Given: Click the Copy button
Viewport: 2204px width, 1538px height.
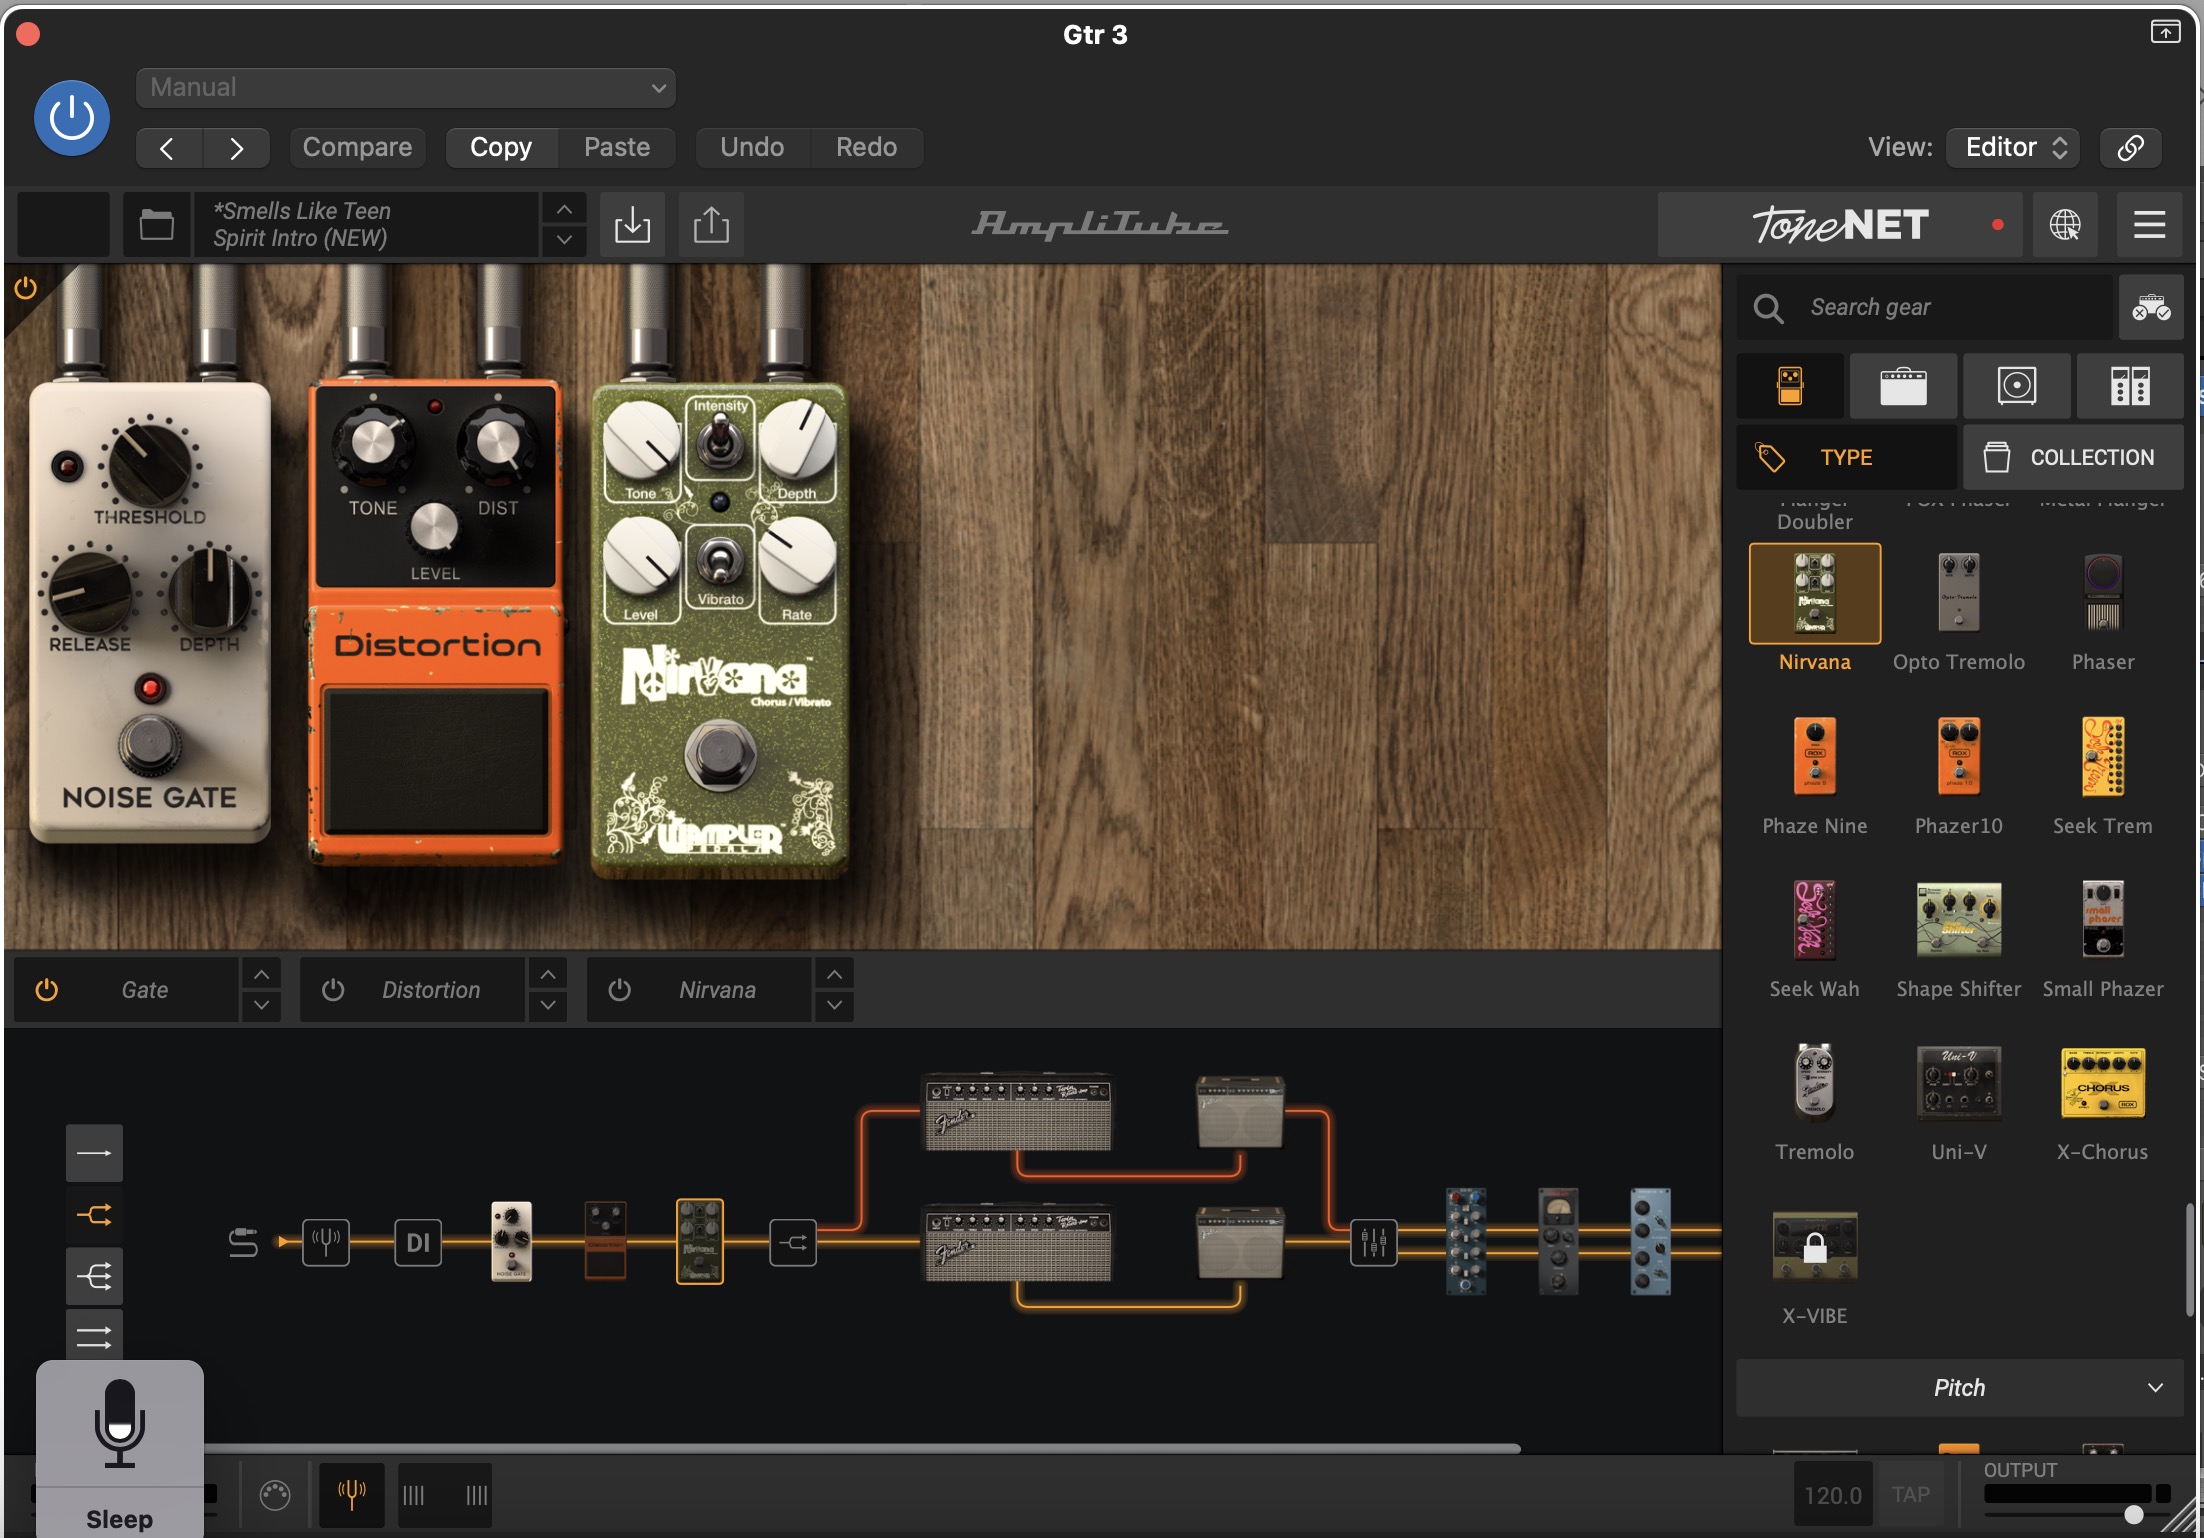Looking at the screenshot, I should [501, 148].
